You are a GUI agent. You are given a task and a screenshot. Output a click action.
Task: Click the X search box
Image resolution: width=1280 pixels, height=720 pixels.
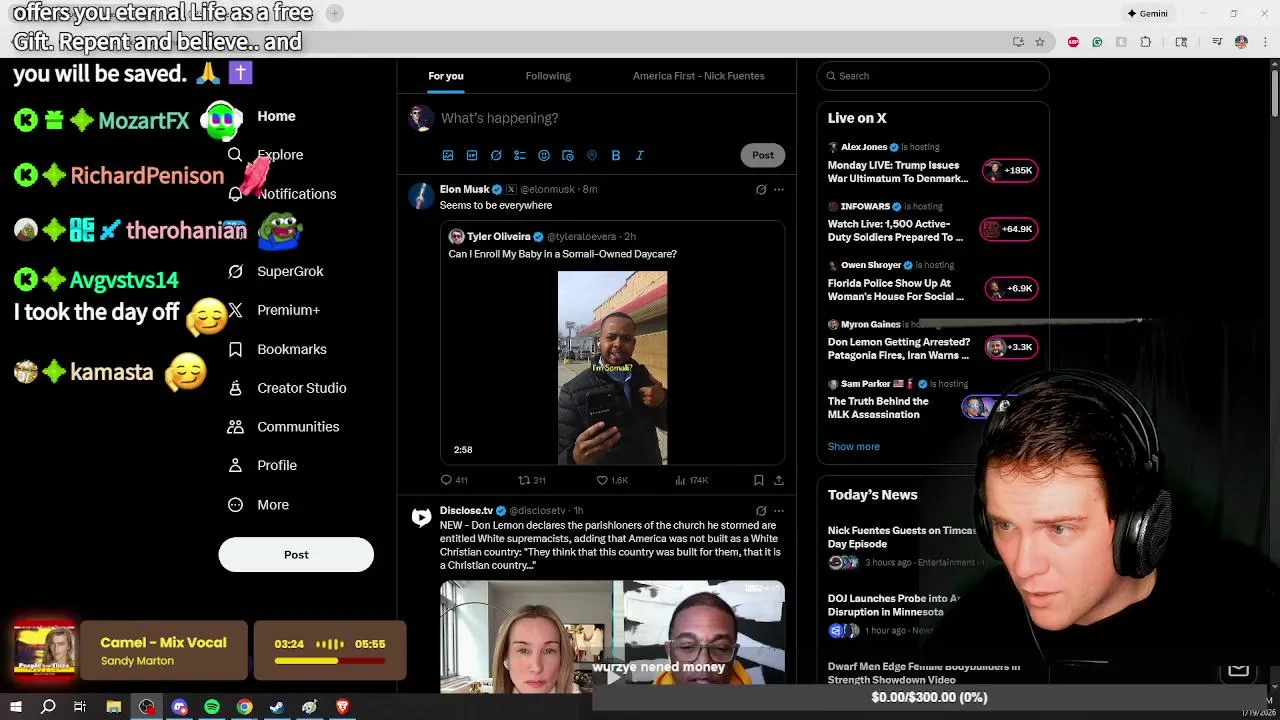[933, 76]
